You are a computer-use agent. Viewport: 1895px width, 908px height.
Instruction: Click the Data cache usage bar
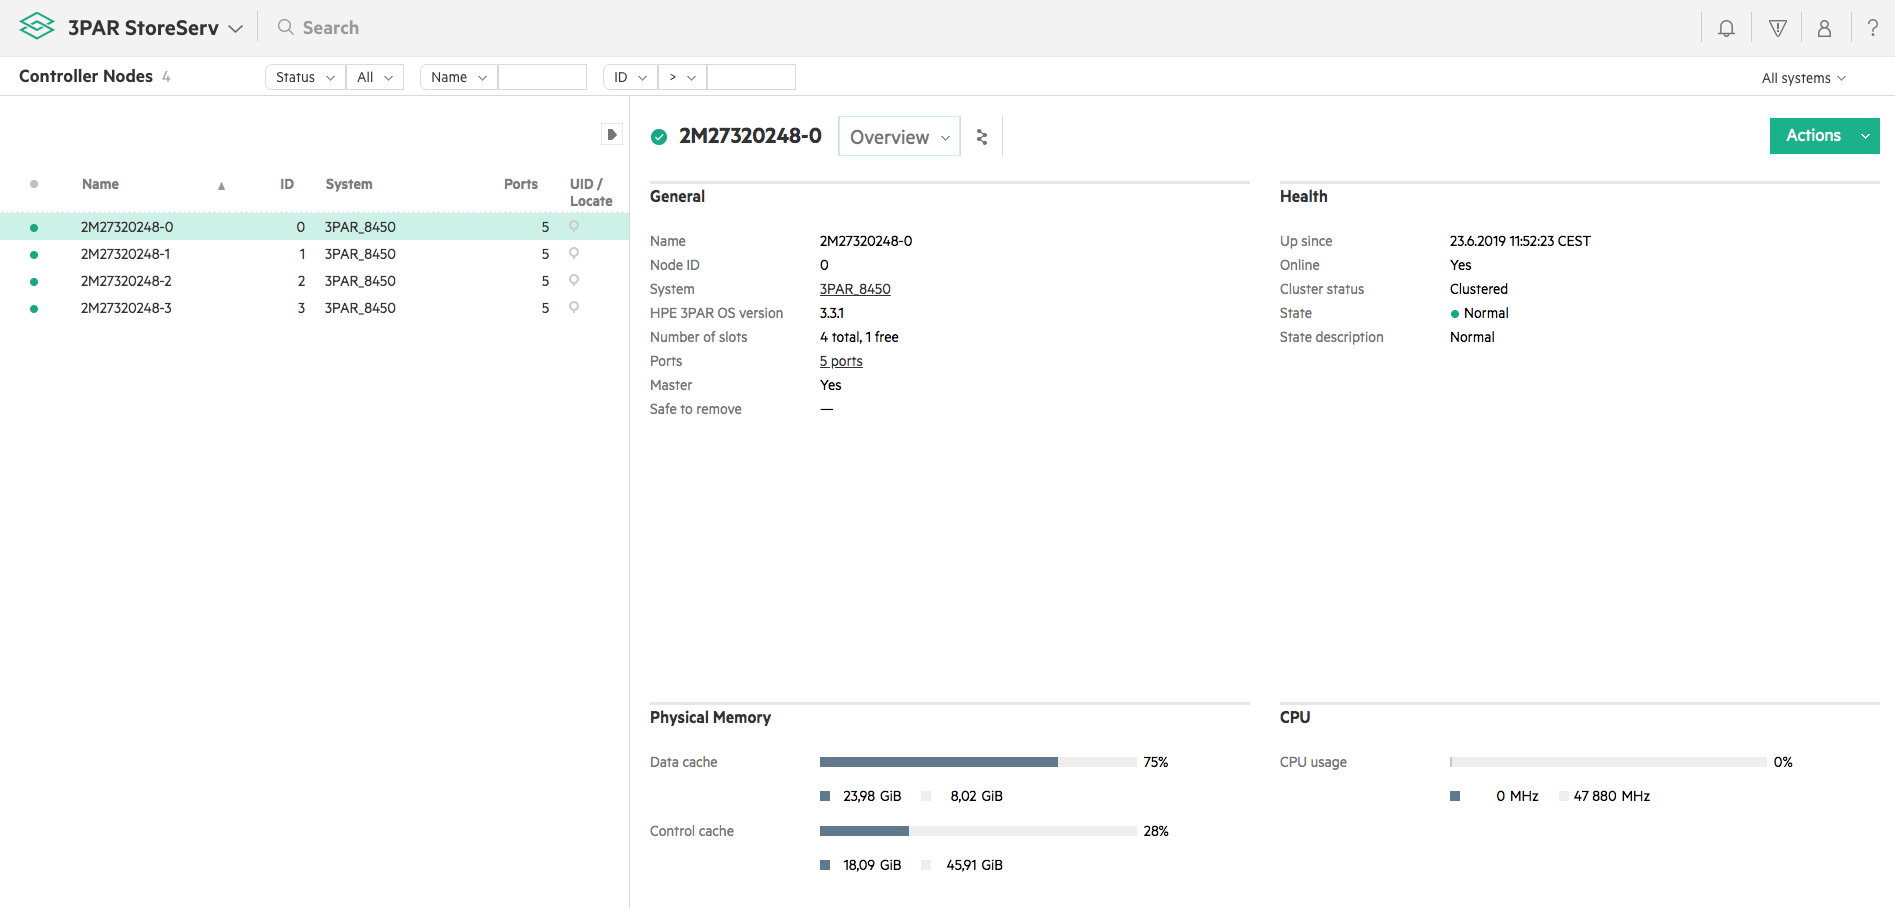click(x=978, y=762)
